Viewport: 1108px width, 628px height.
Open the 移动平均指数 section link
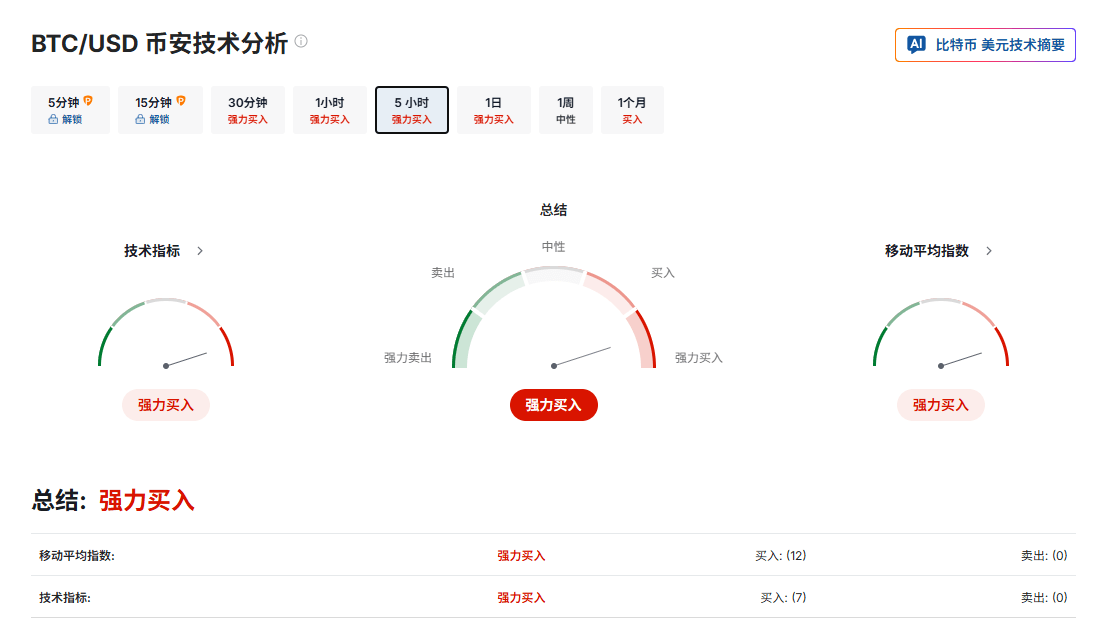pos(926,251)
